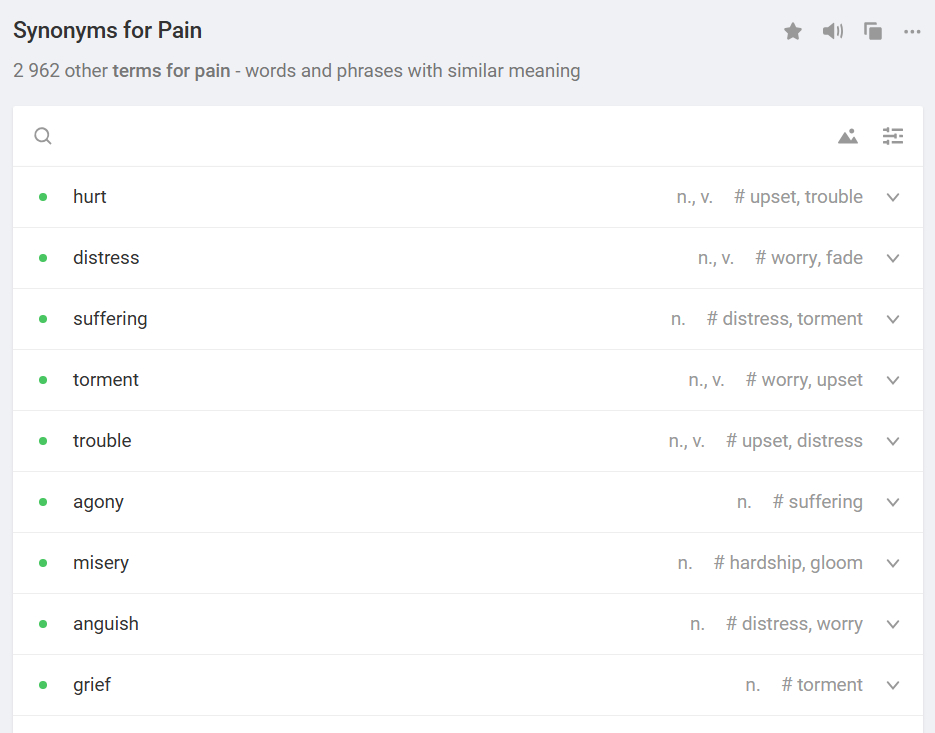The height and width of the screenshot is (733, 935).
Task: Click the green dot beside hurt
Action: coord(43,198)
